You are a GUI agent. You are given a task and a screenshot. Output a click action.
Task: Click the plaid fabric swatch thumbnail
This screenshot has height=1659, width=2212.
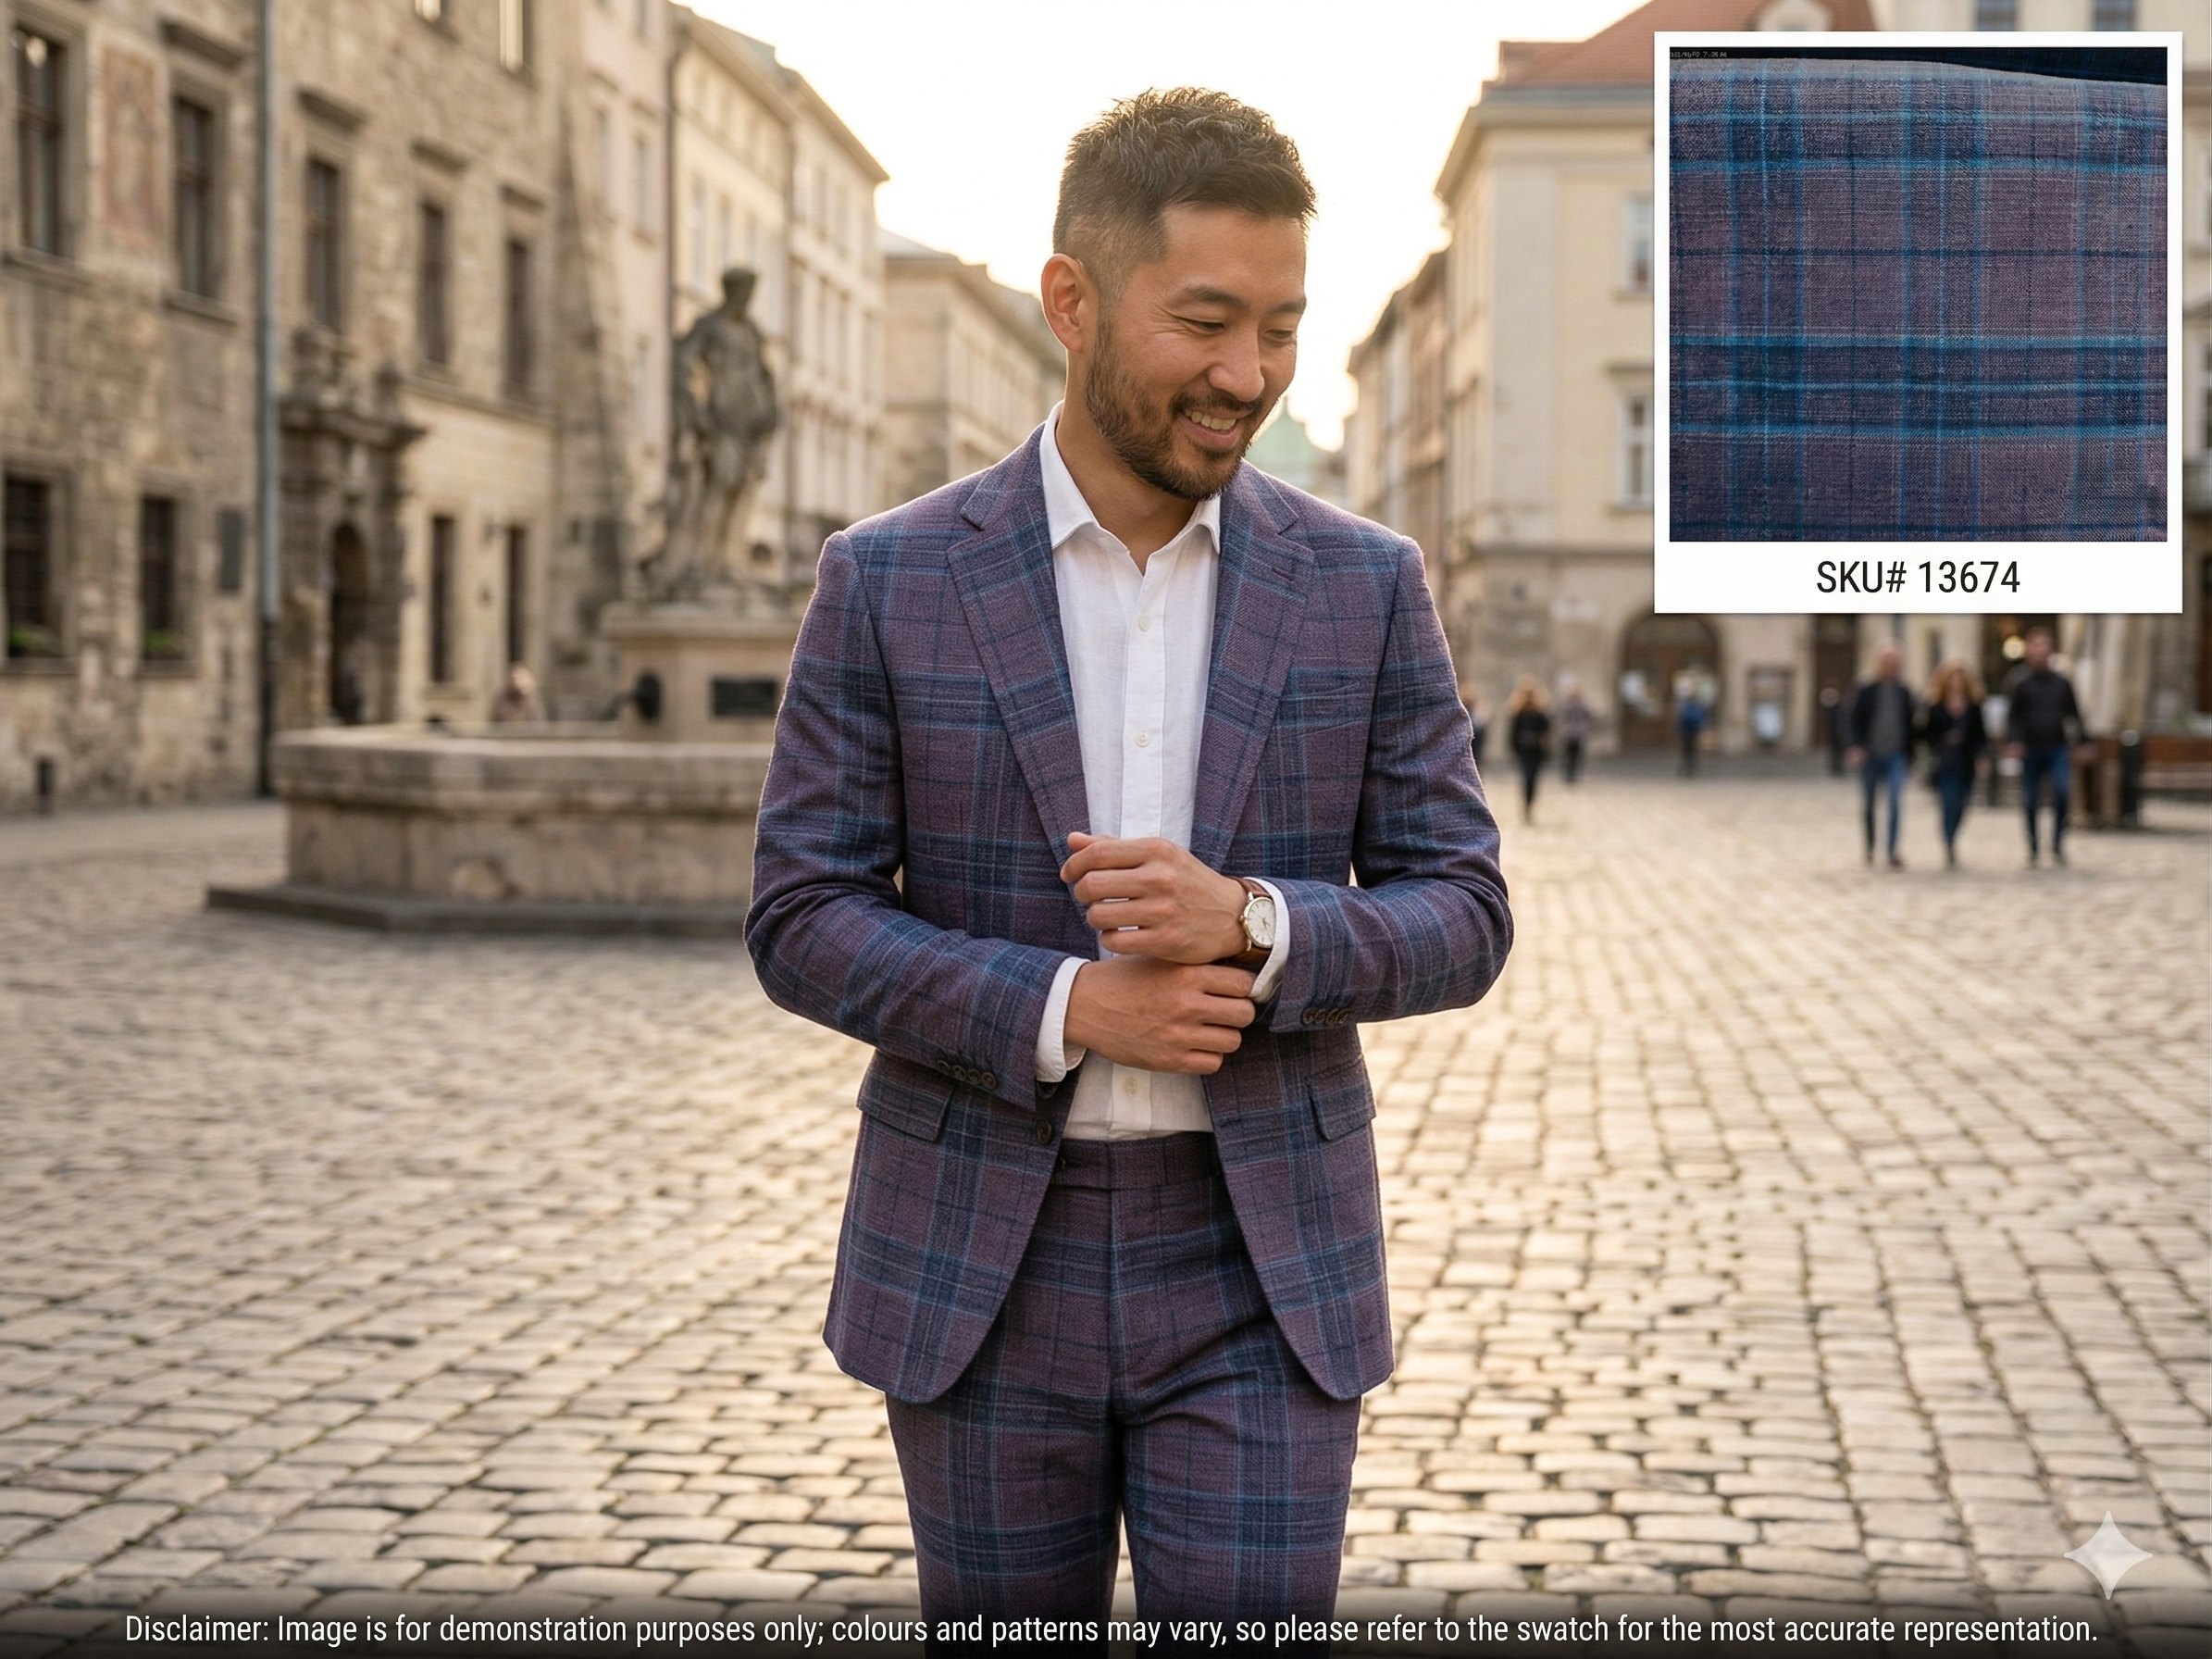coord(1918,294)
